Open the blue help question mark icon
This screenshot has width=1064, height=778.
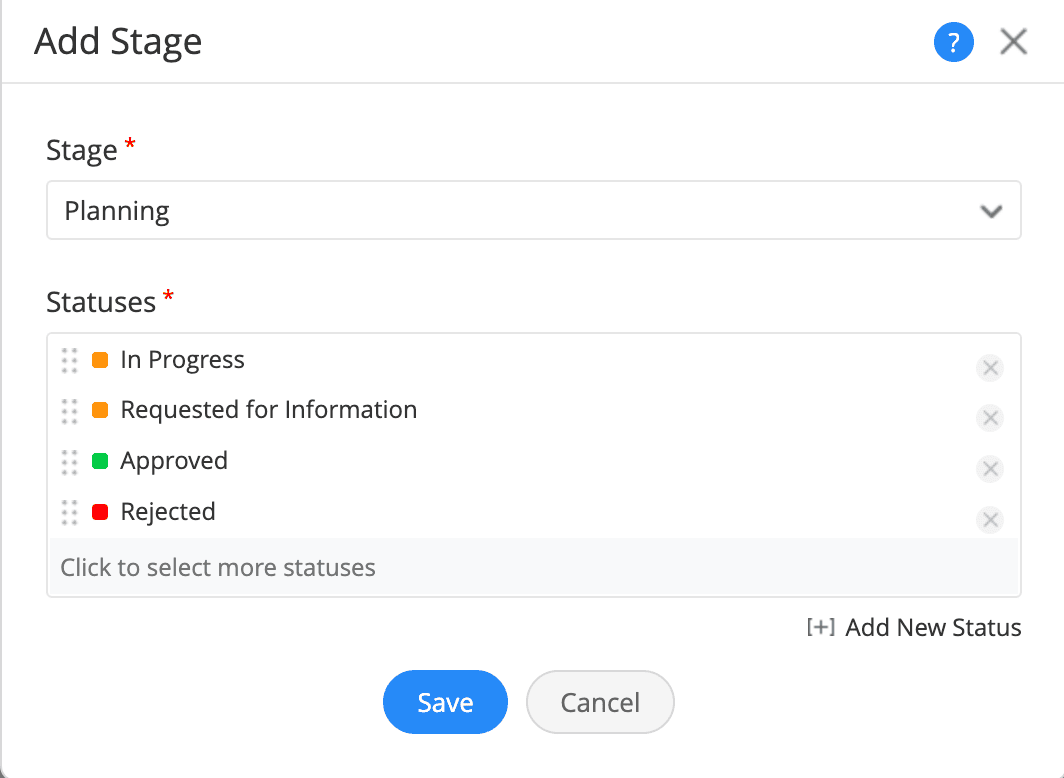[953, 43]
